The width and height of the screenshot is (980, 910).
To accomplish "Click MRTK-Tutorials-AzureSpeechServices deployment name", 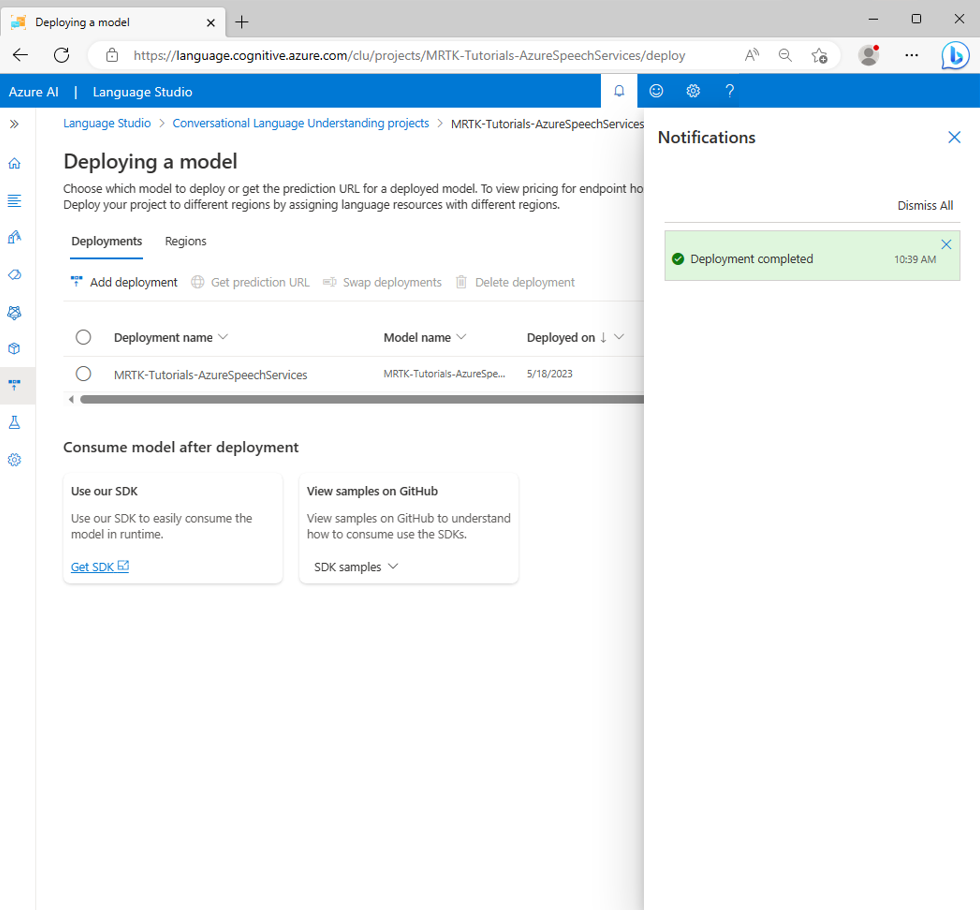I will tap(211, 375).
